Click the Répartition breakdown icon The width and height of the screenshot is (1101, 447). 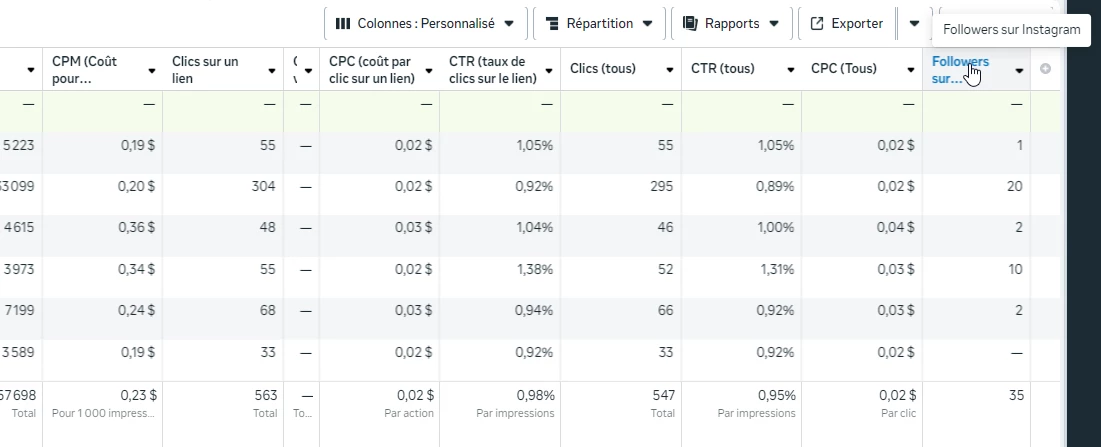tap(551, 23)
